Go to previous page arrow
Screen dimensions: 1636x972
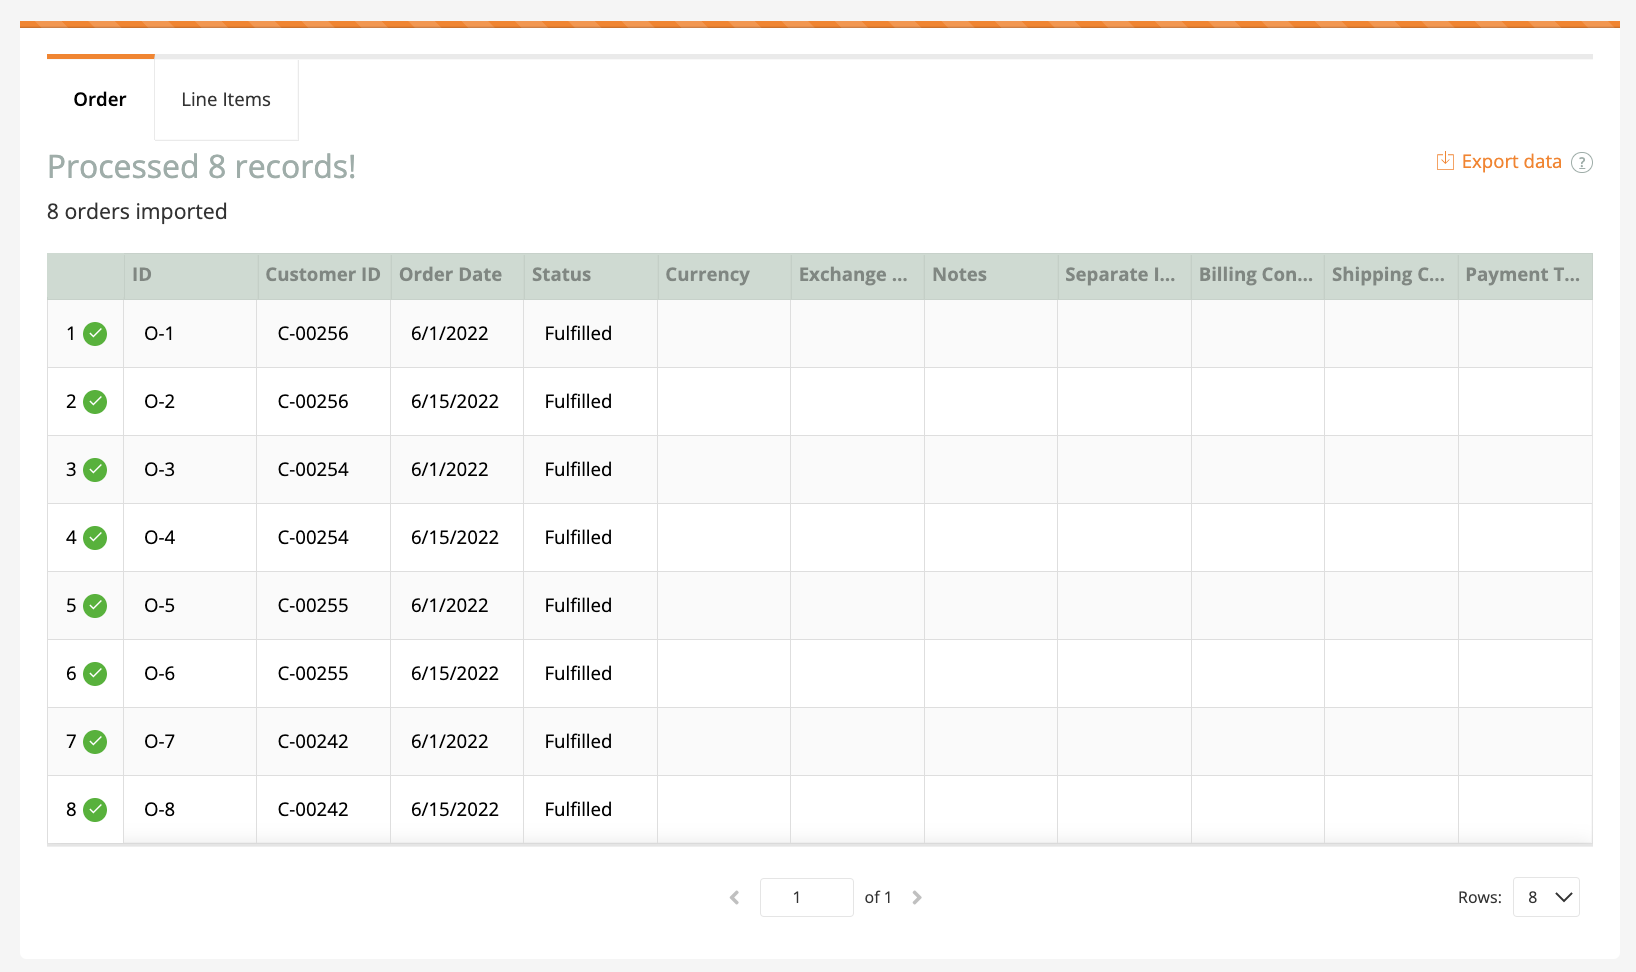tap(735, 897)
